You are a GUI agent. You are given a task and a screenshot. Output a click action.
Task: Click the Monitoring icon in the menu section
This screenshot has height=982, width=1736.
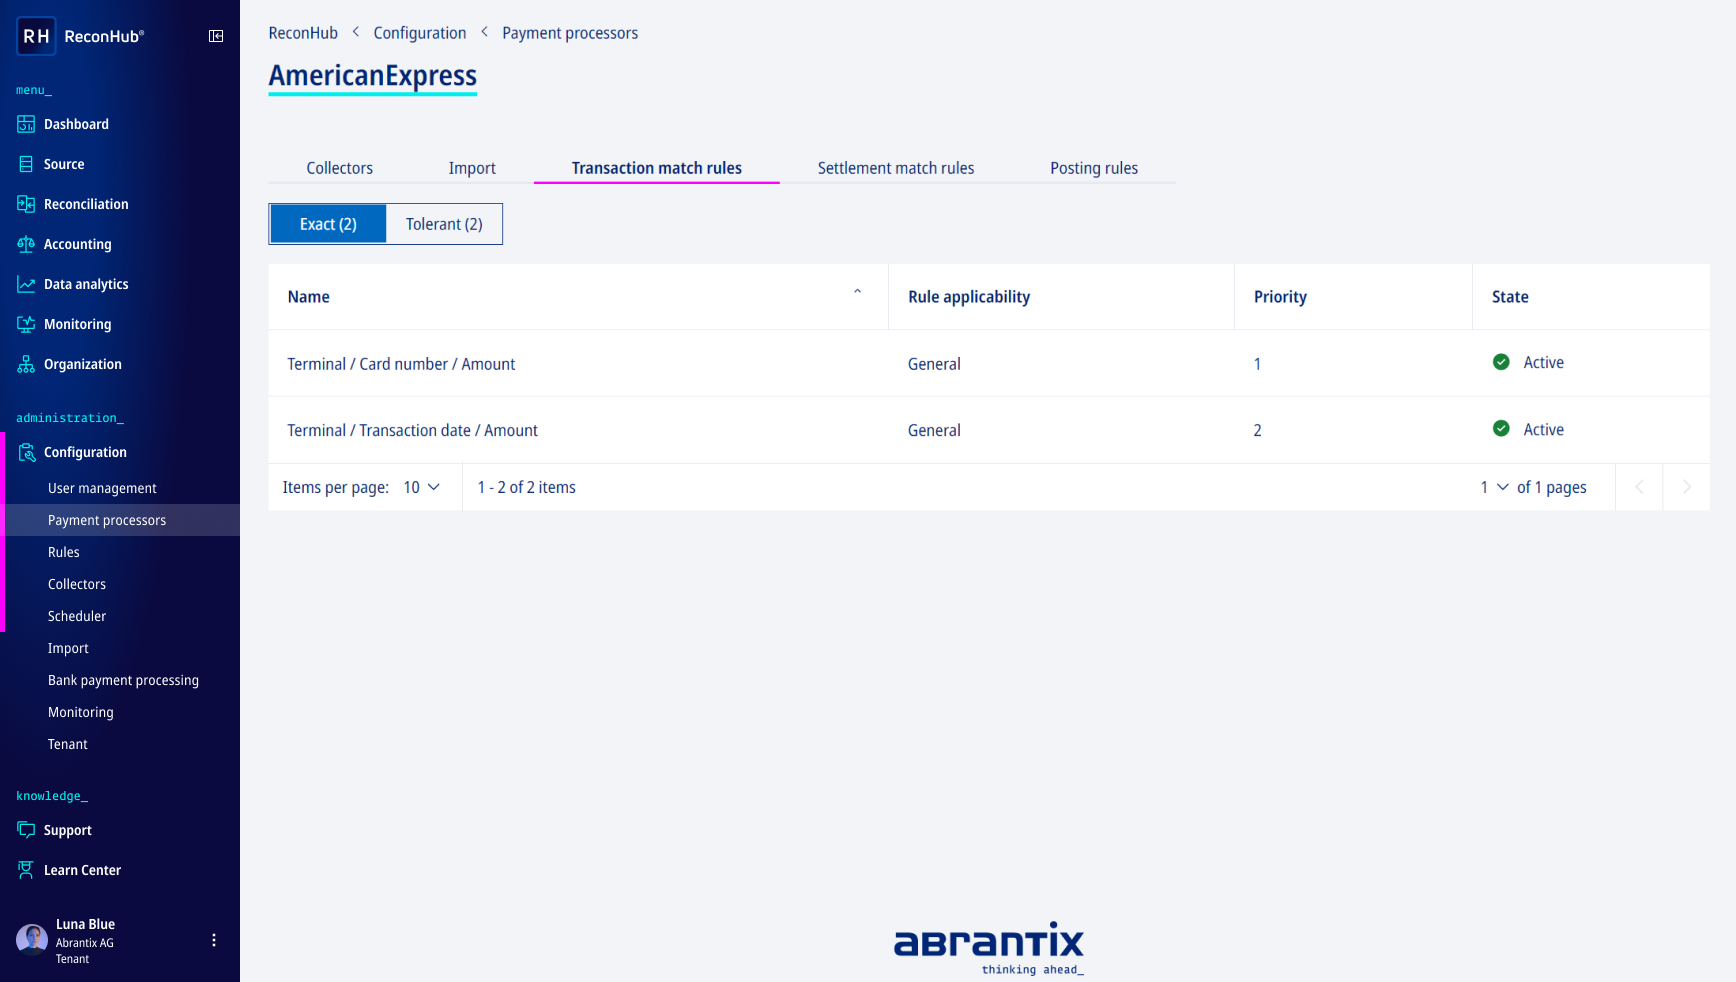(x=26, y=324)
